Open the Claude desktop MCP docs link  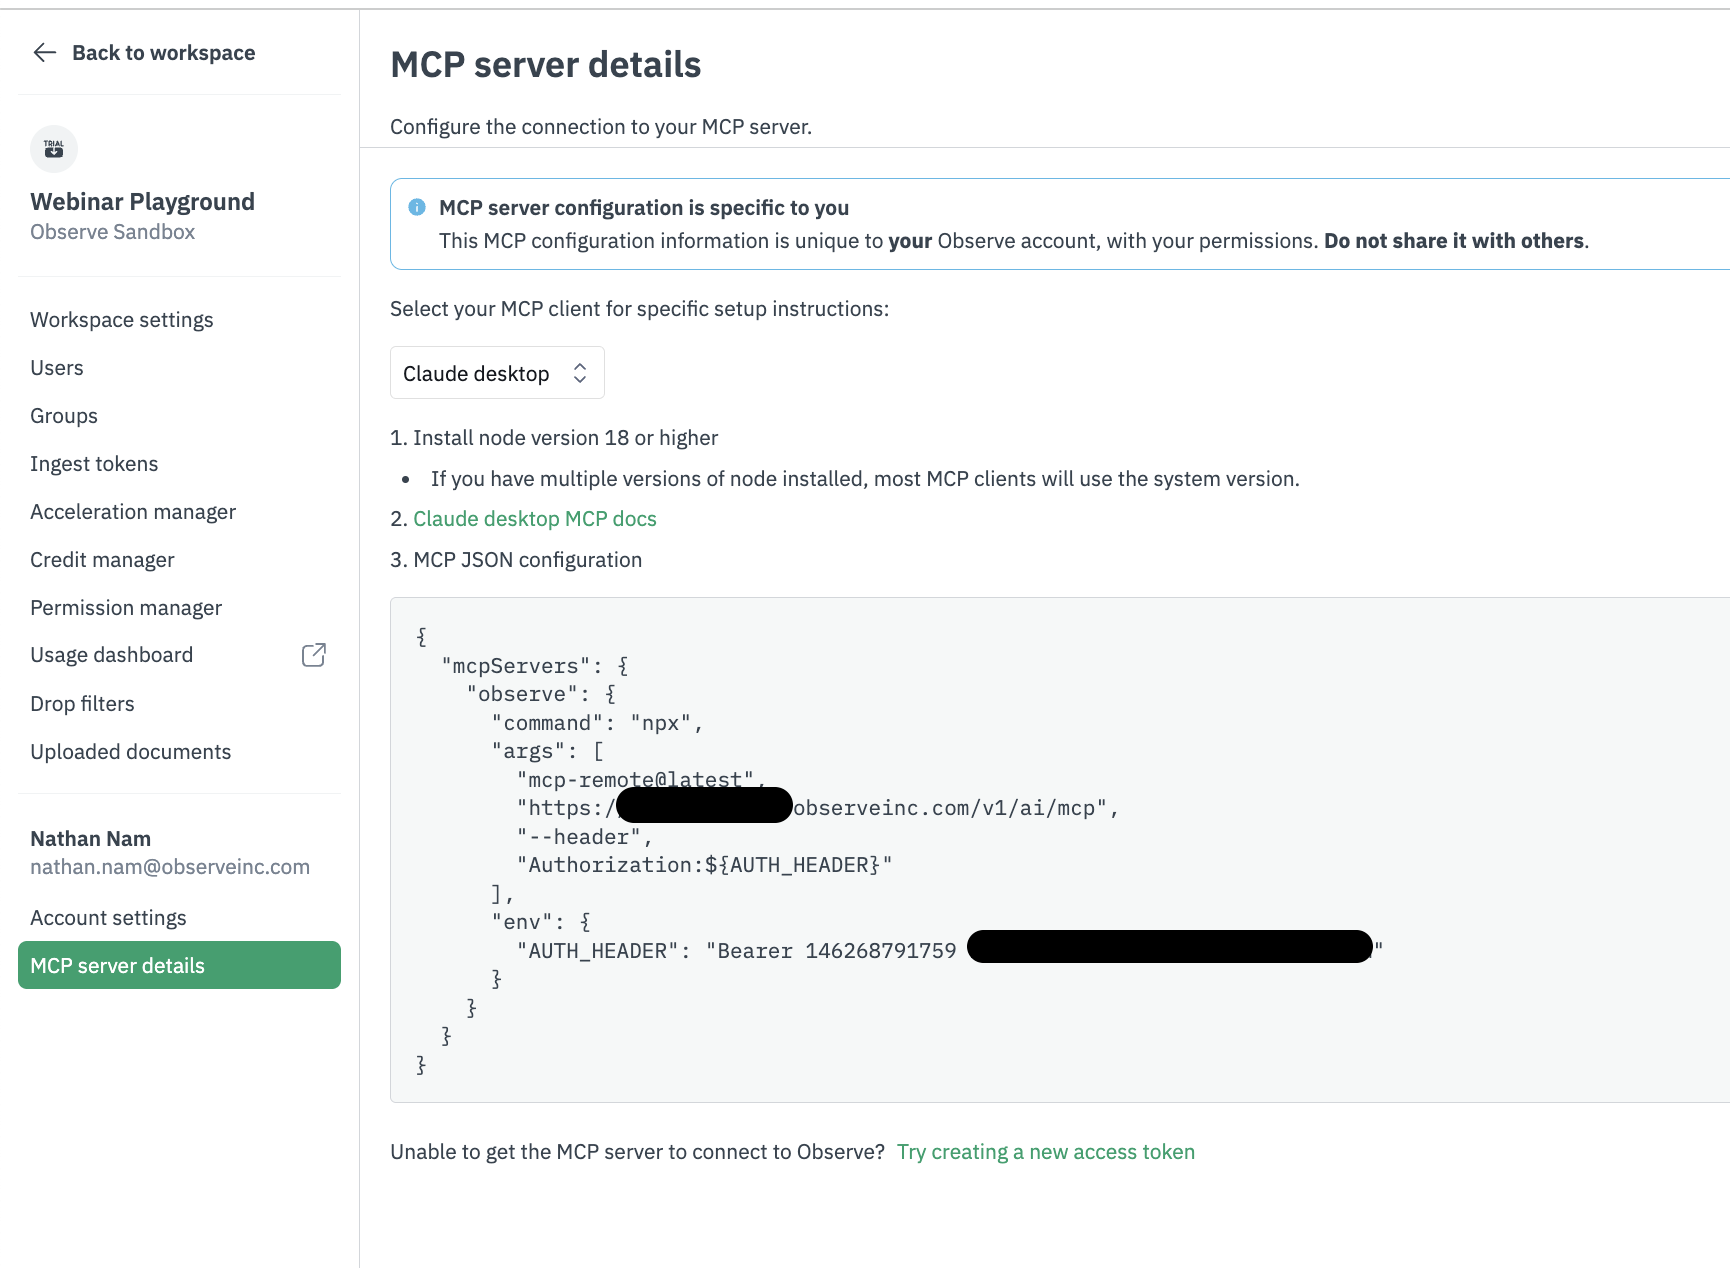coord(535,519)
